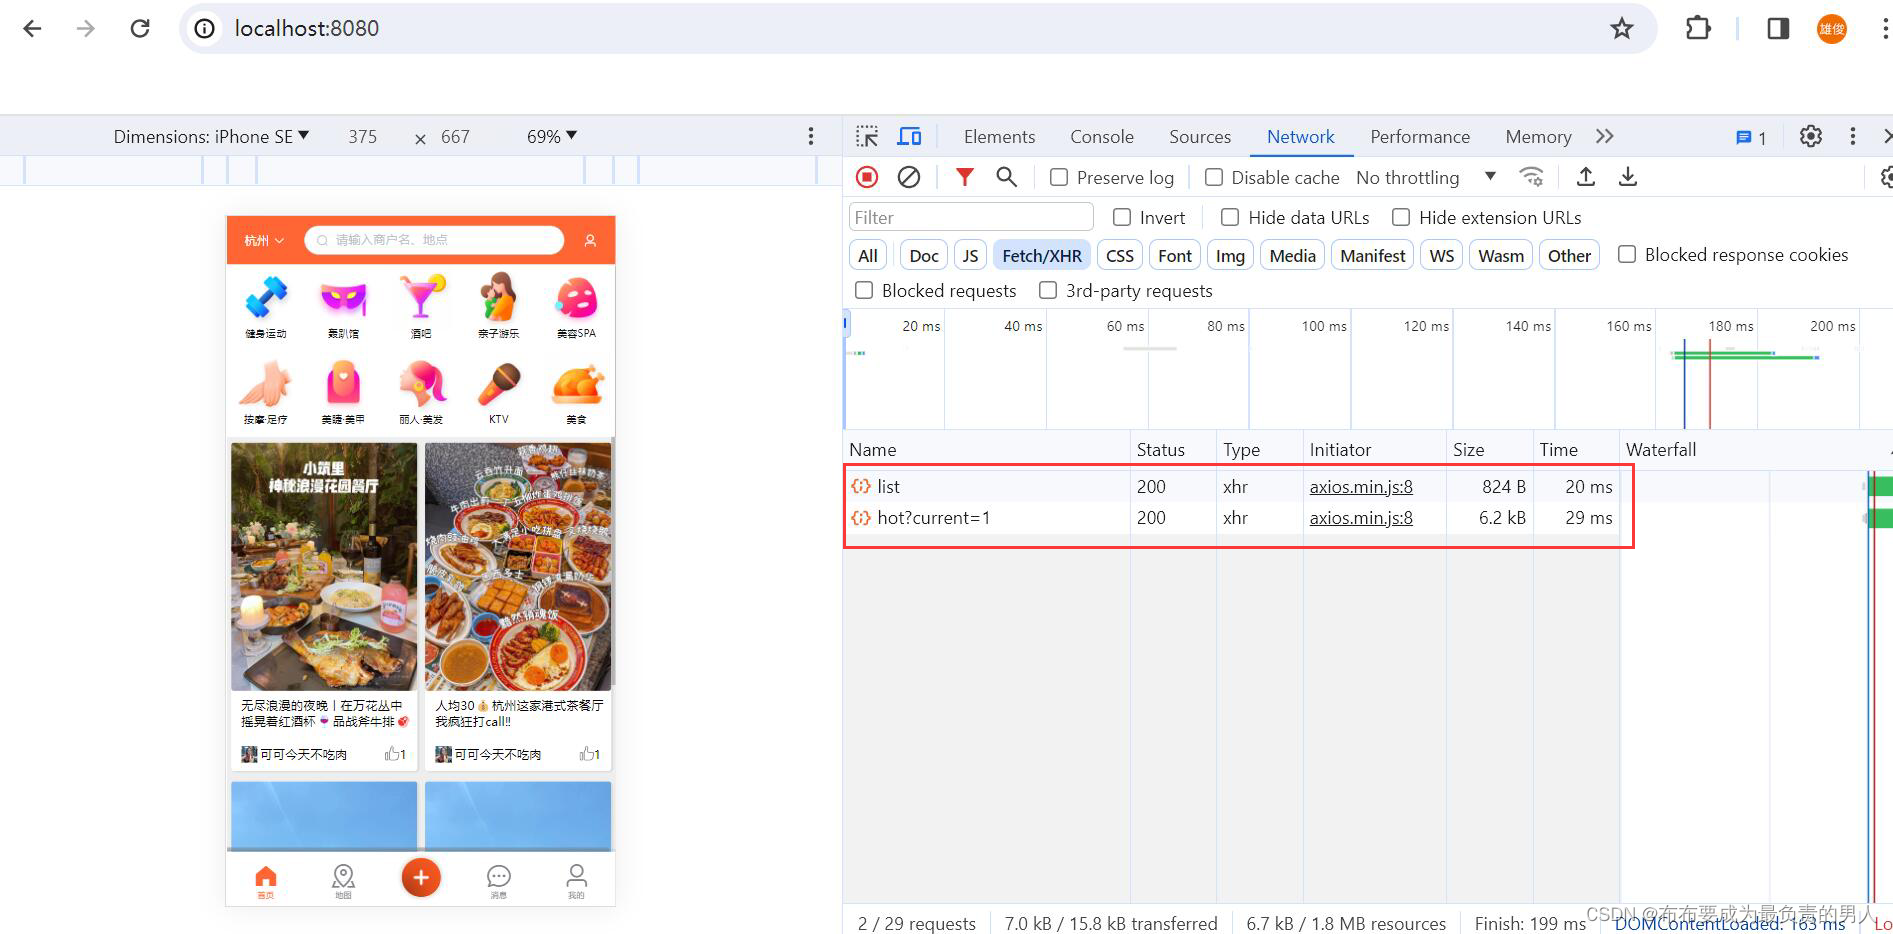Tap the profile tab icon in app
The height and width of the screenshot is (934, 1893).
coord(577,881)
